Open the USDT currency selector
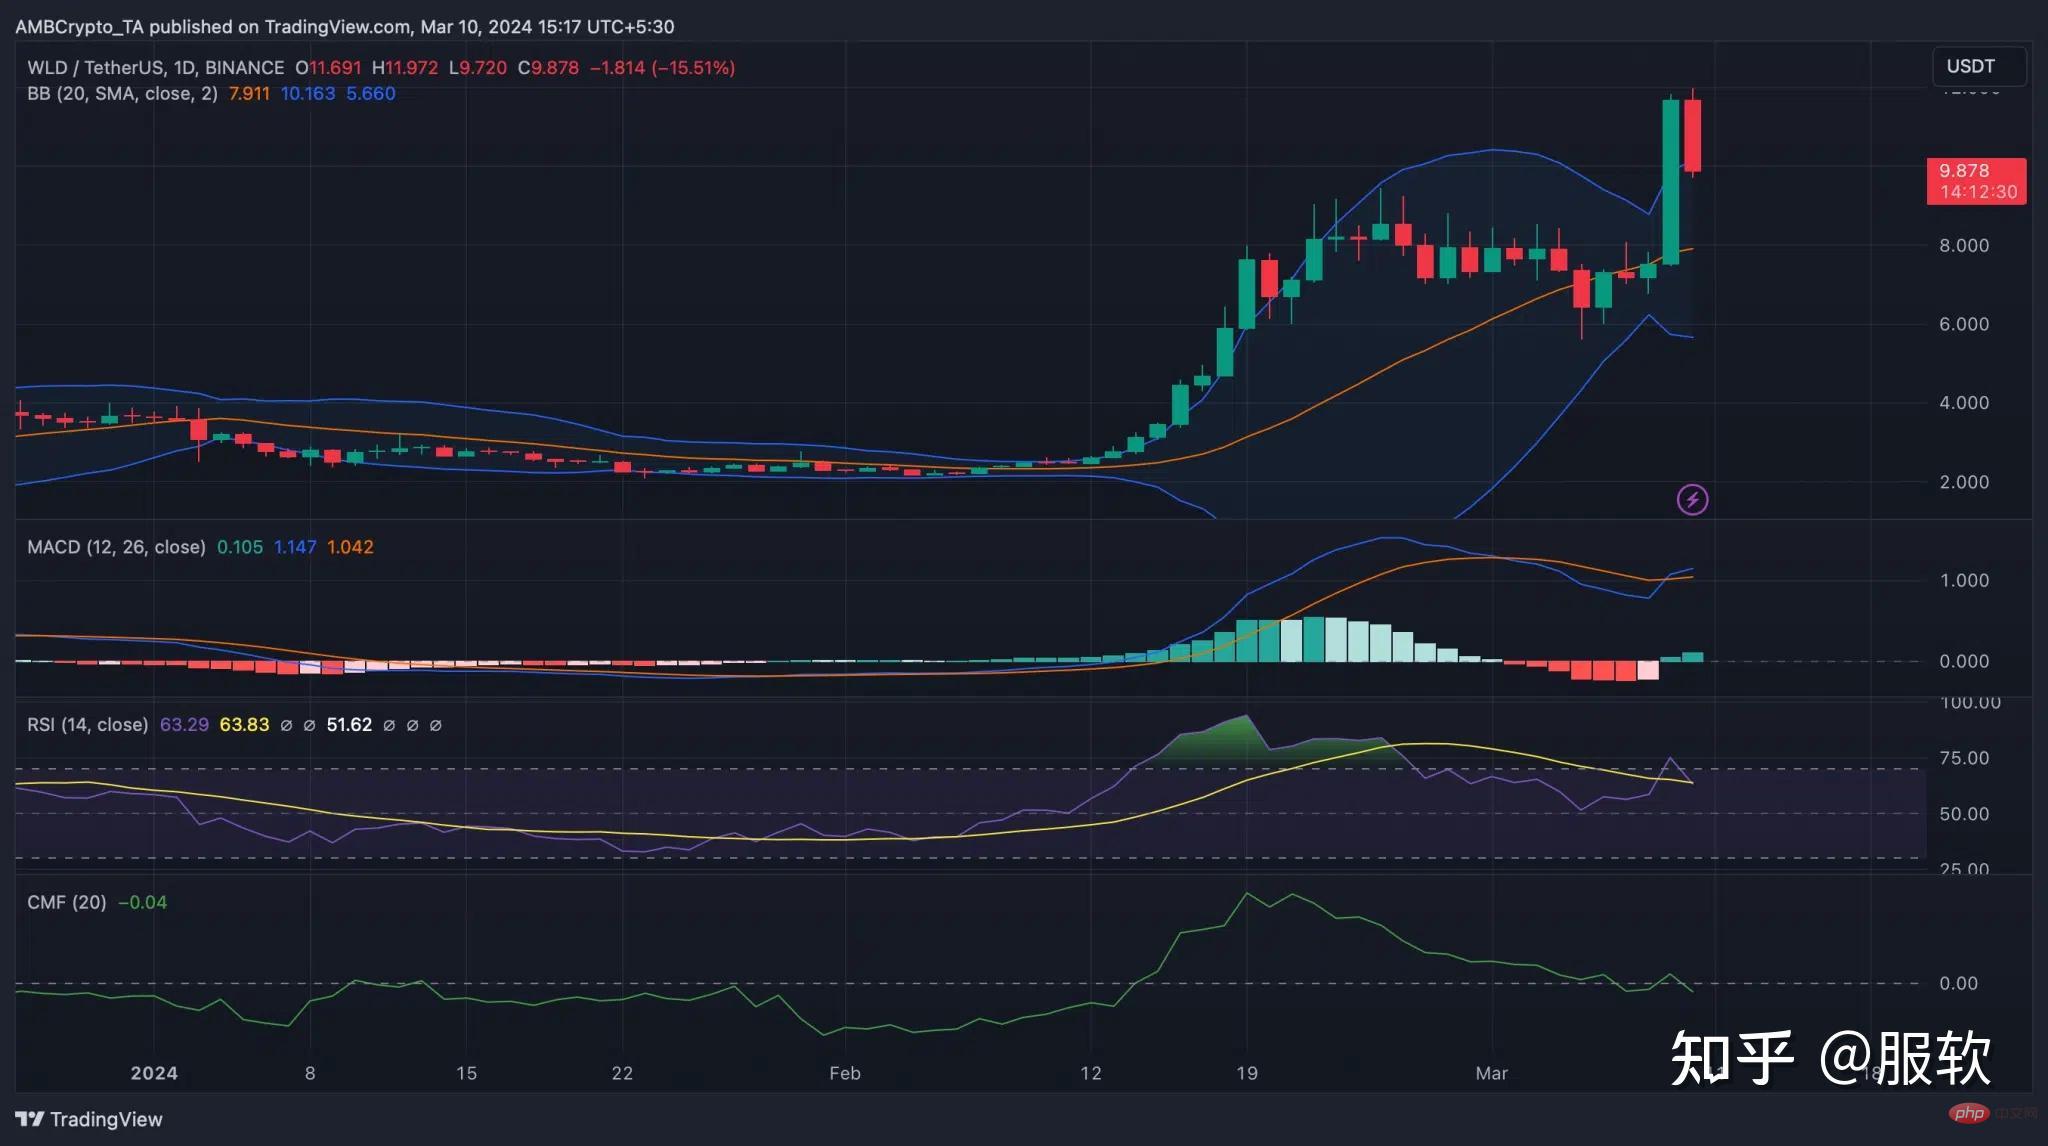 click(1979, 66)
